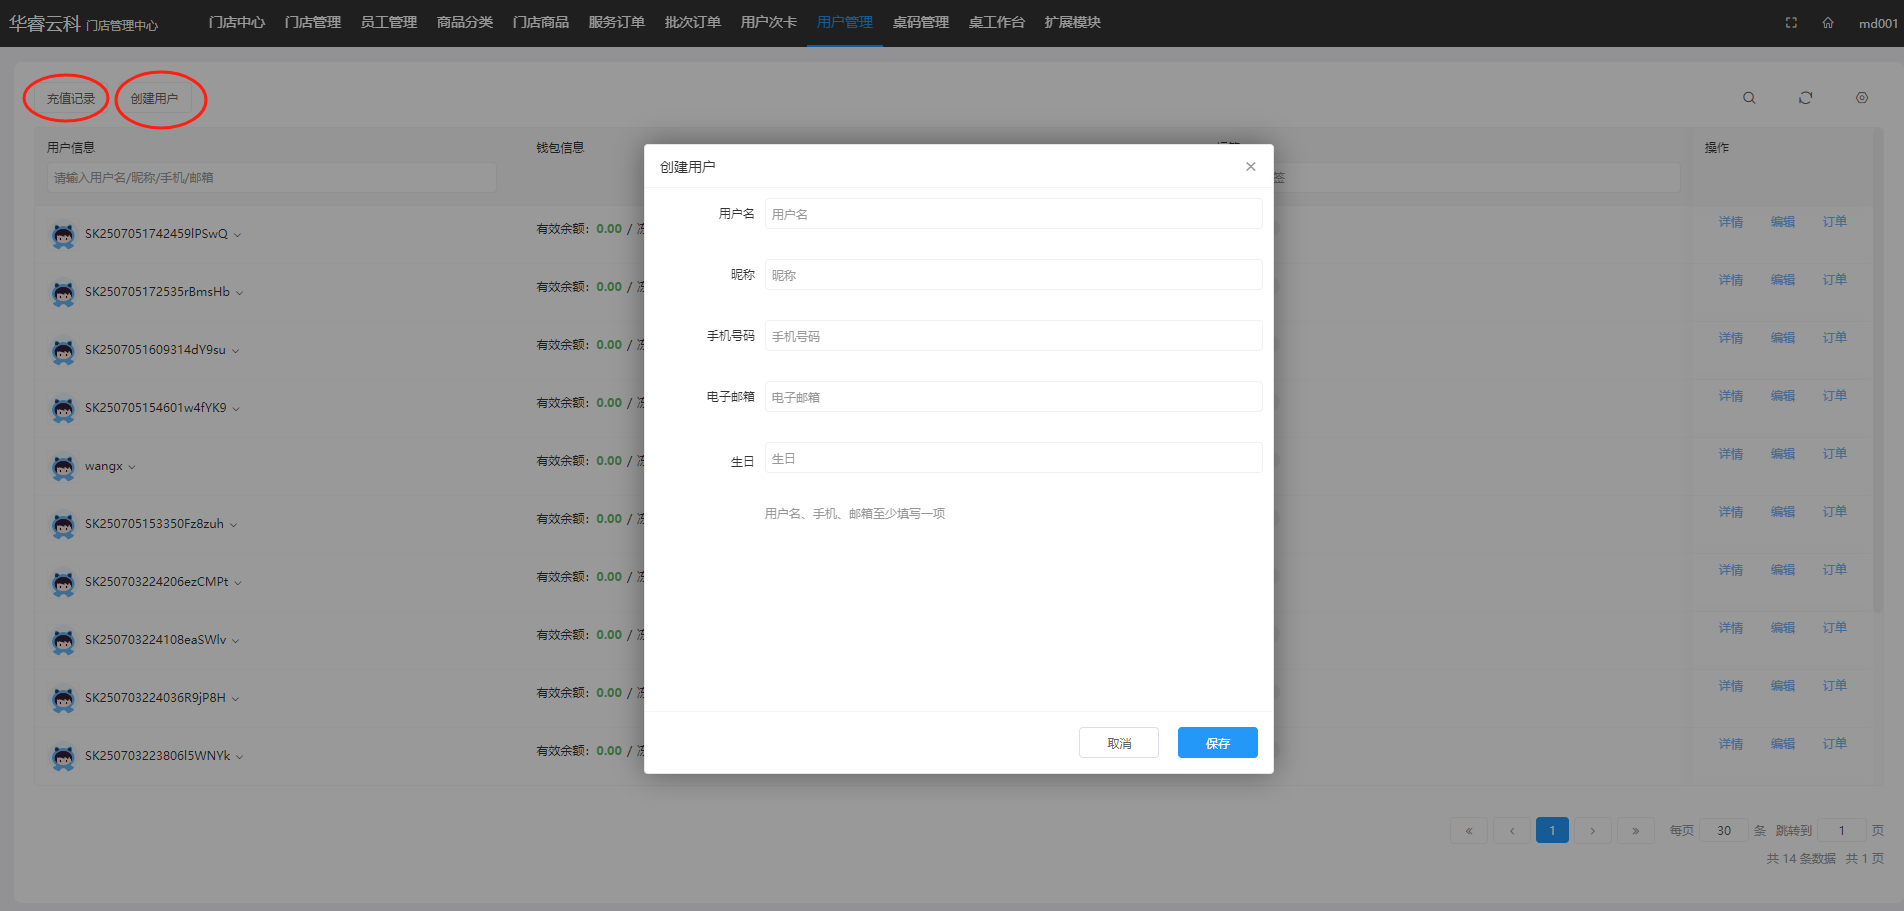Go to next page arrow in pagination

(1593, 831)
